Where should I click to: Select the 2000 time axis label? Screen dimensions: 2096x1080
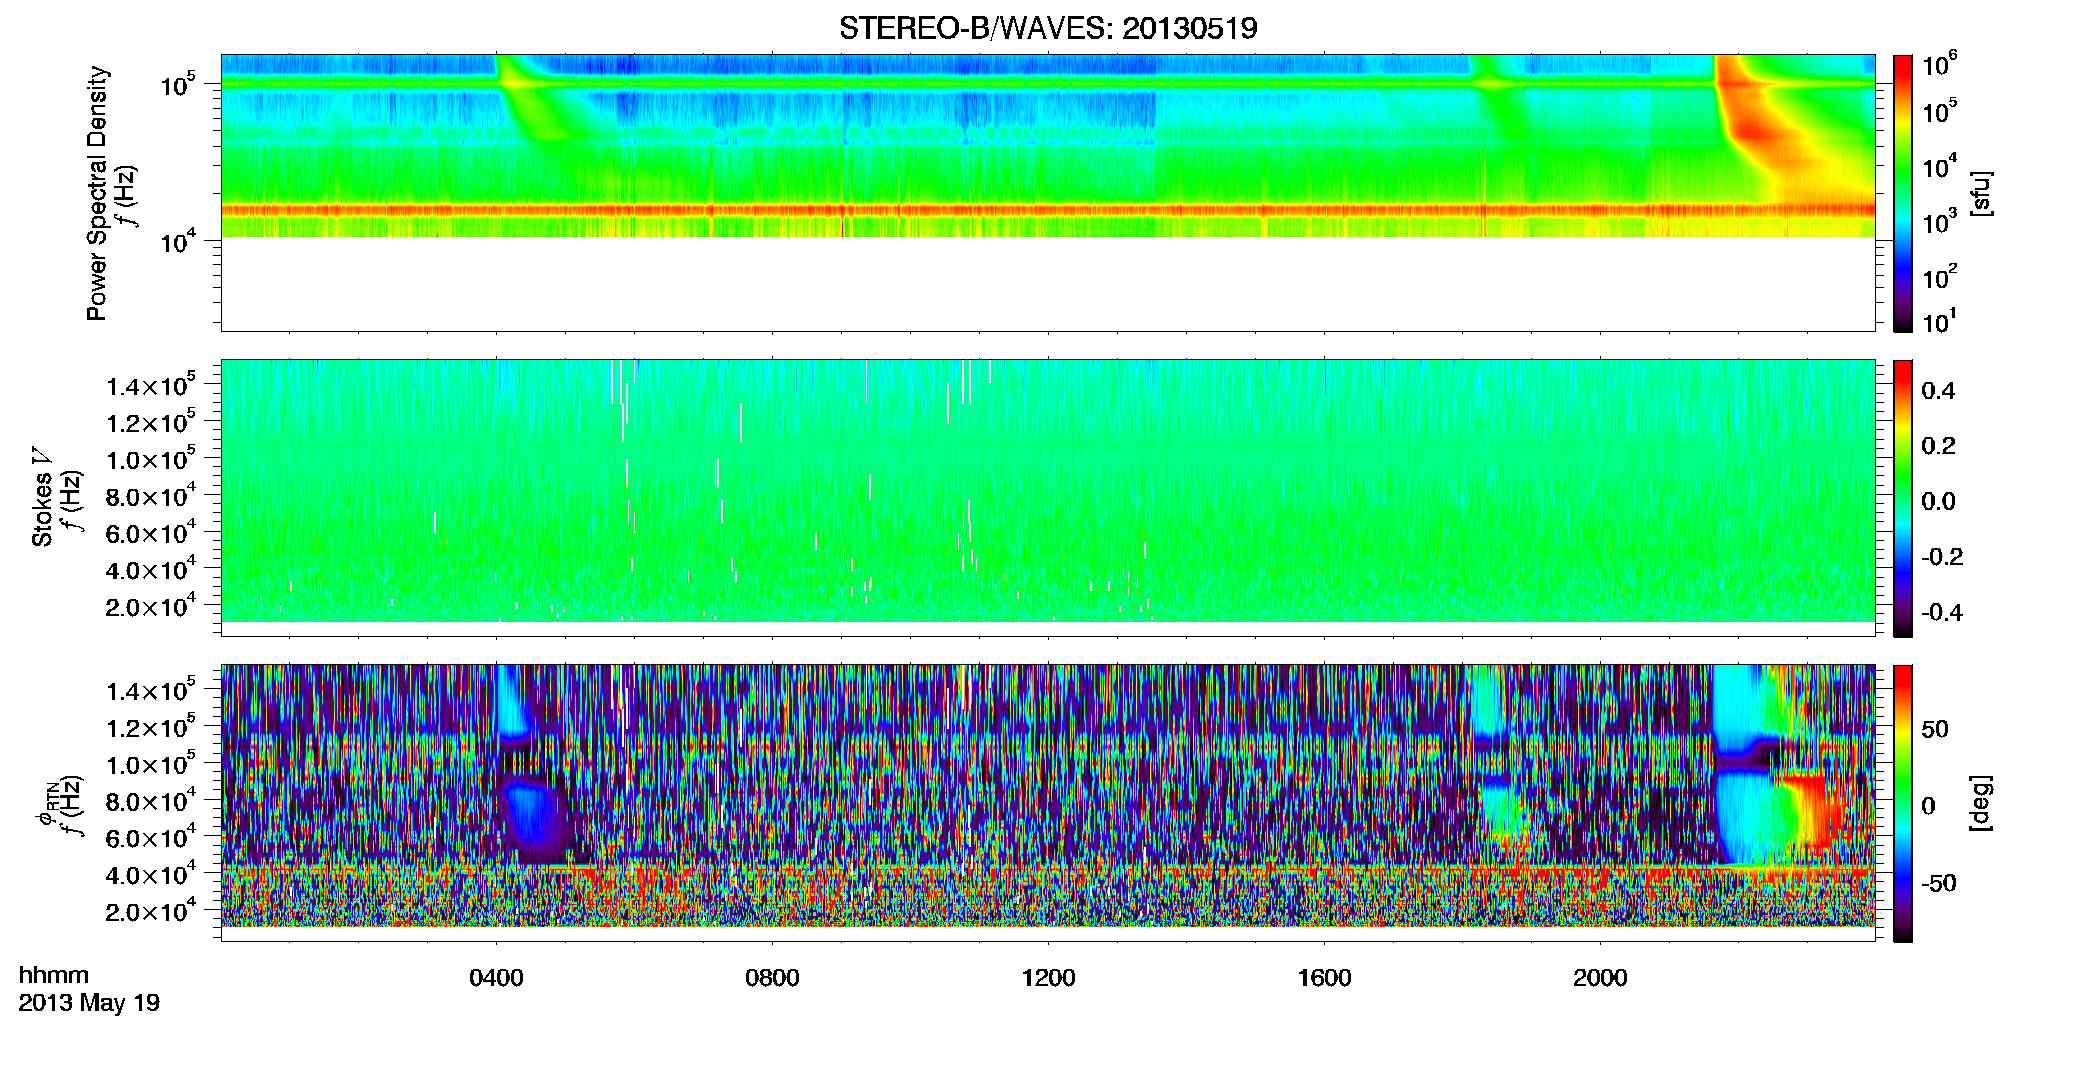(x=1600, y=978)
